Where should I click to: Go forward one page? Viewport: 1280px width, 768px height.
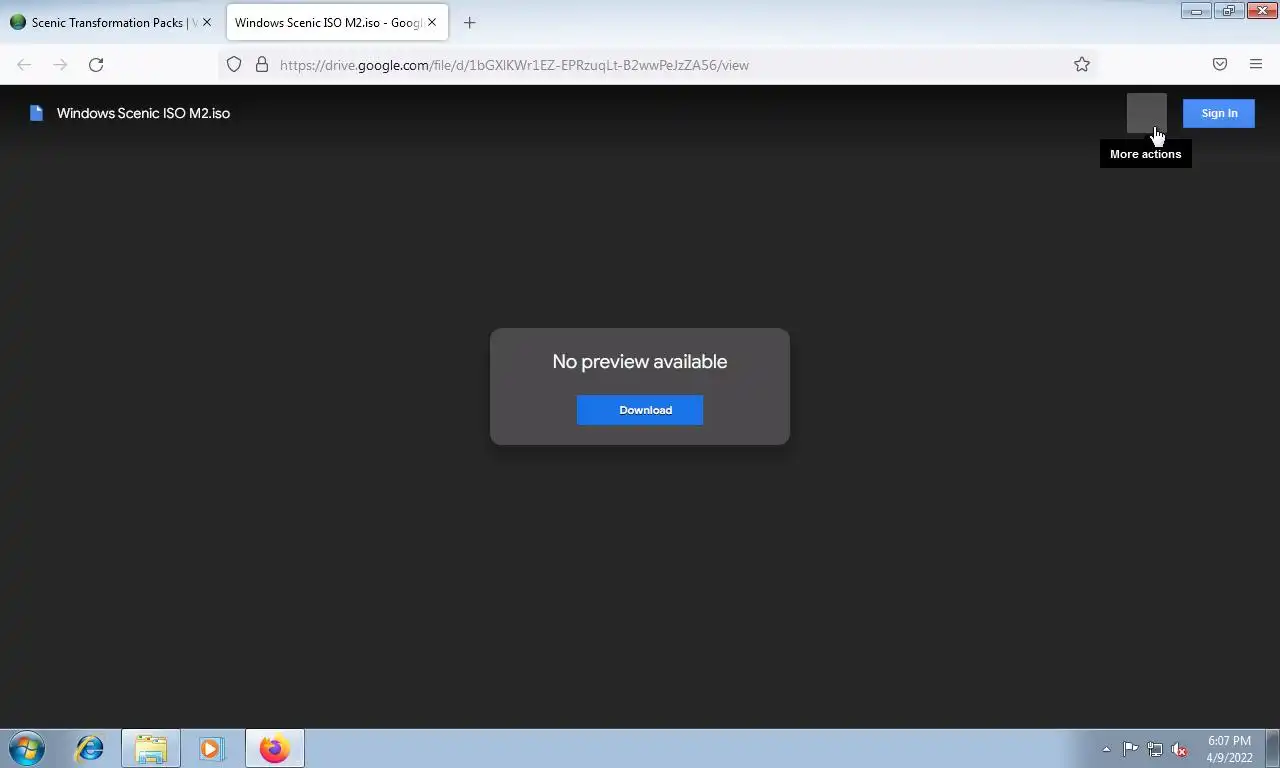(x=60, y=65)
